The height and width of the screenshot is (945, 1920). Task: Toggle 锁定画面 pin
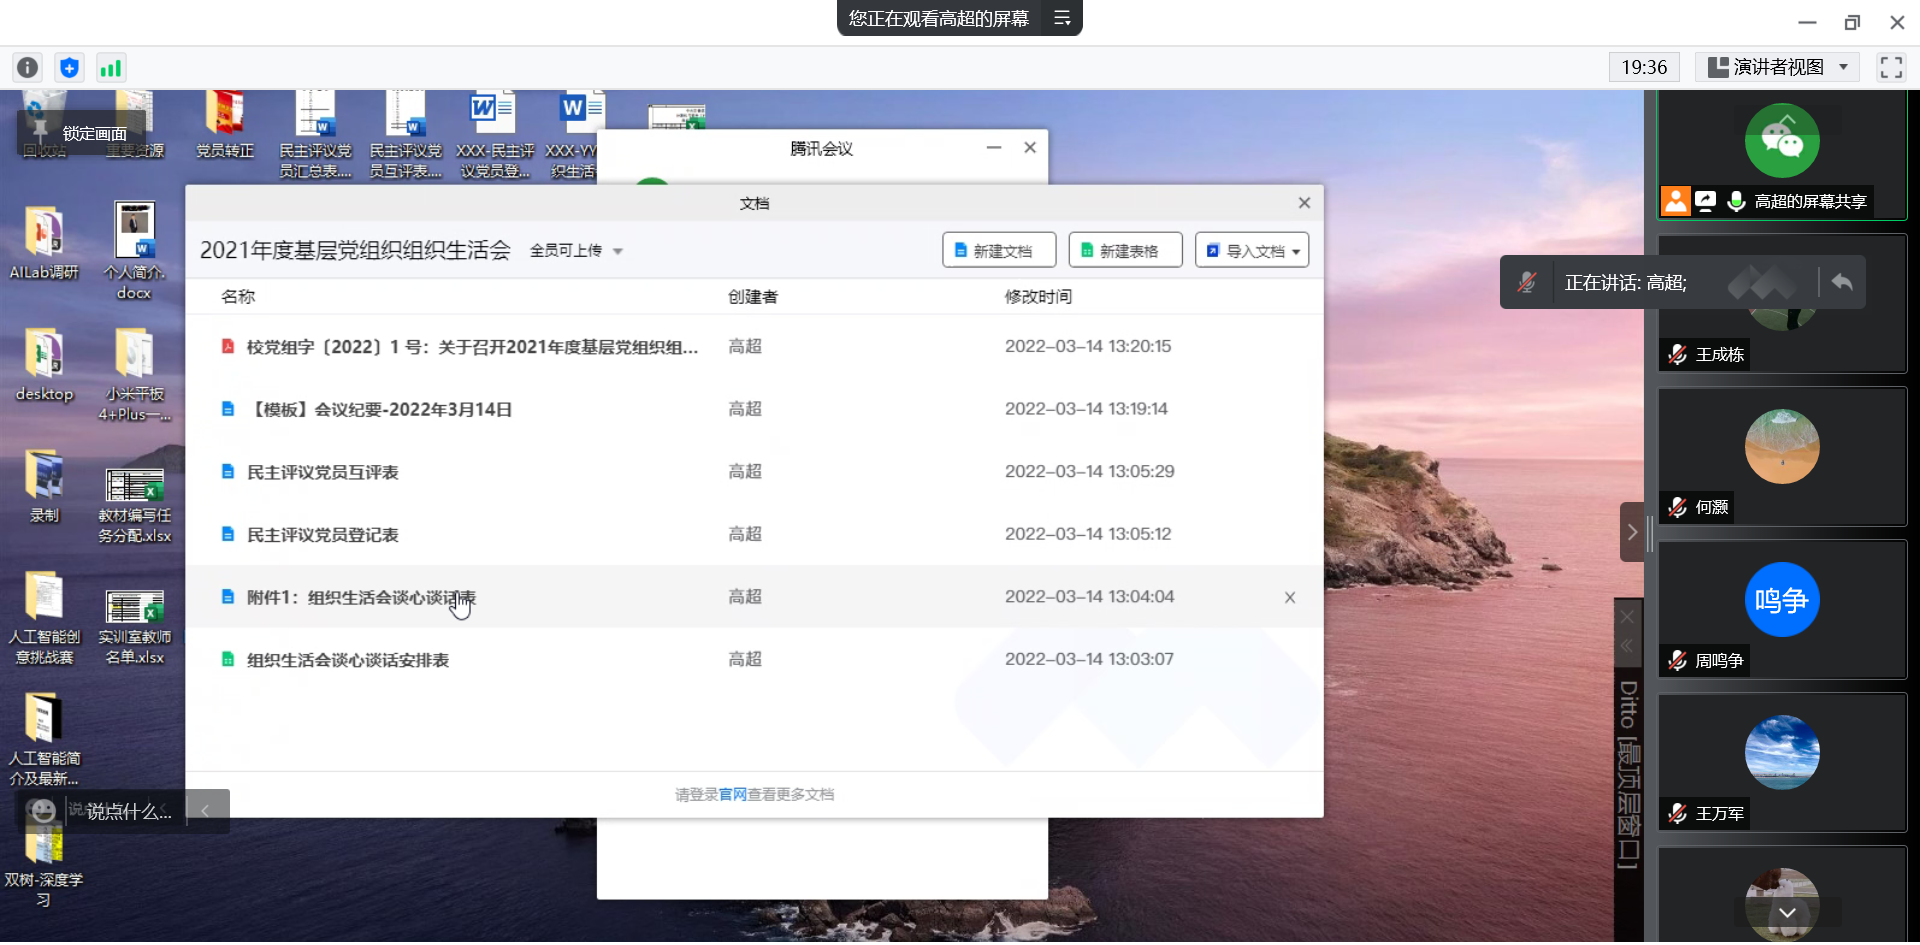pyautogui.click(x=41, y=132)
